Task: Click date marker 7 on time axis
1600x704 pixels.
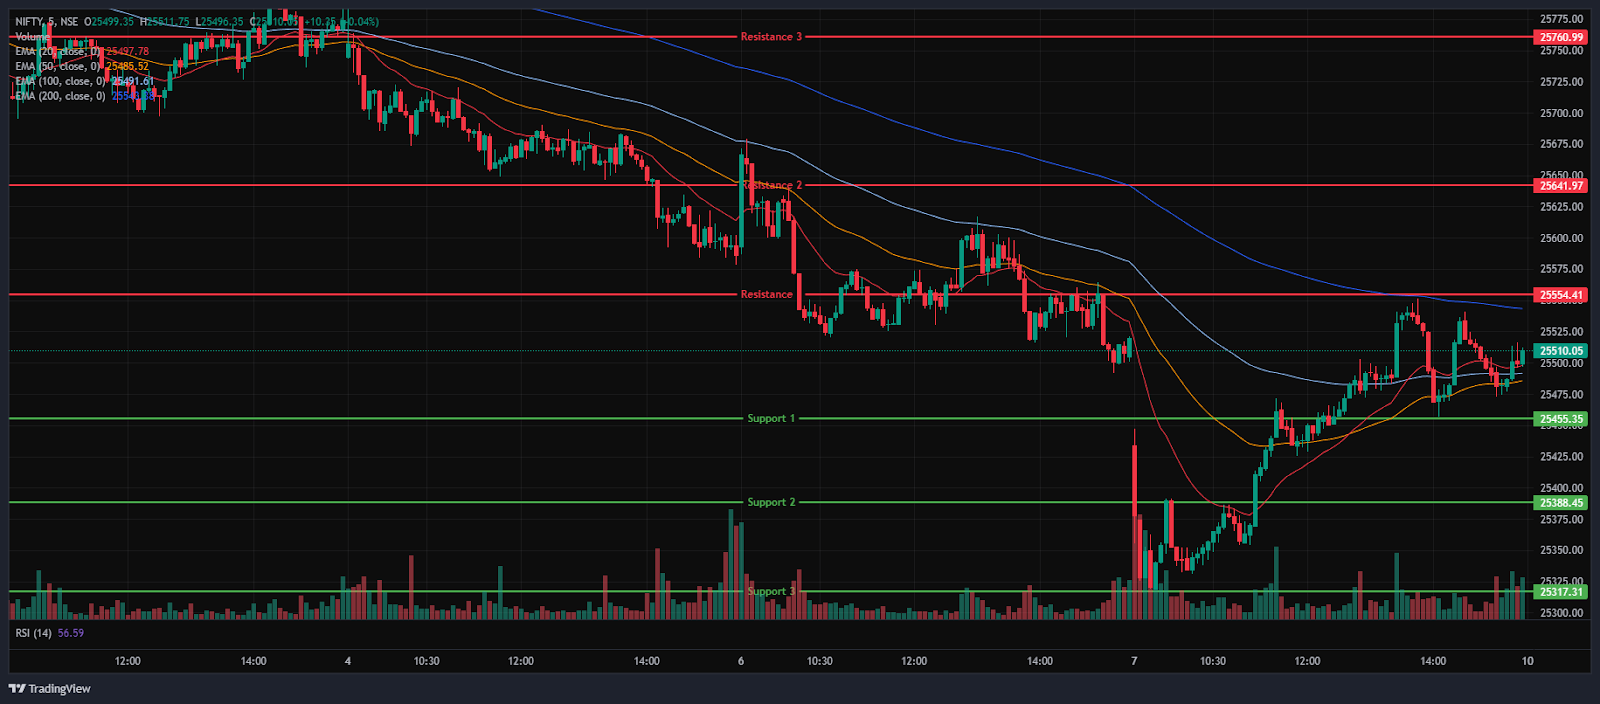Action: pos(1134,661)
